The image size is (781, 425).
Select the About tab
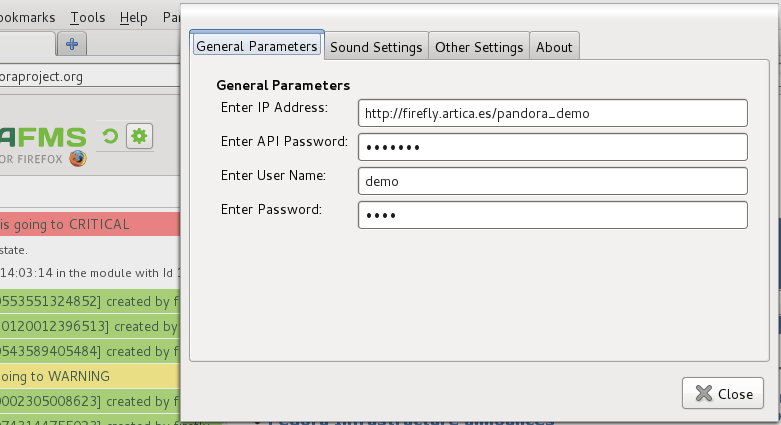[x=554, y=47]
